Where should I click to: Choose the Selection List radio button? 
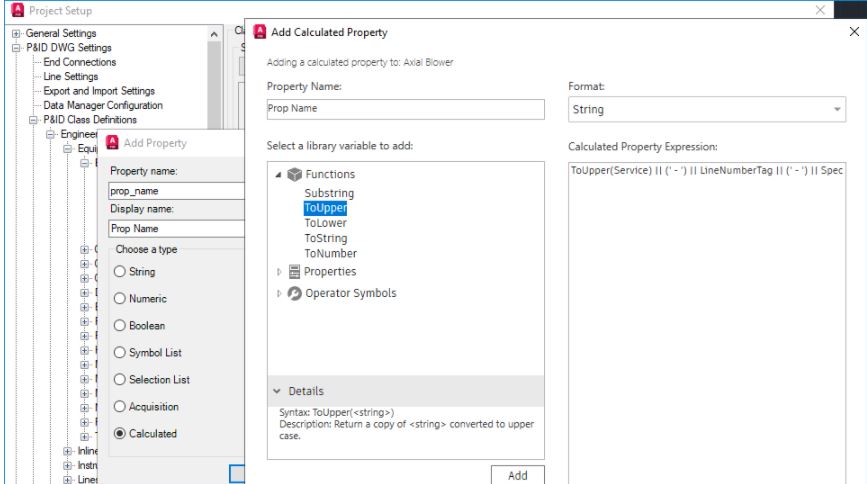point(119,379)
